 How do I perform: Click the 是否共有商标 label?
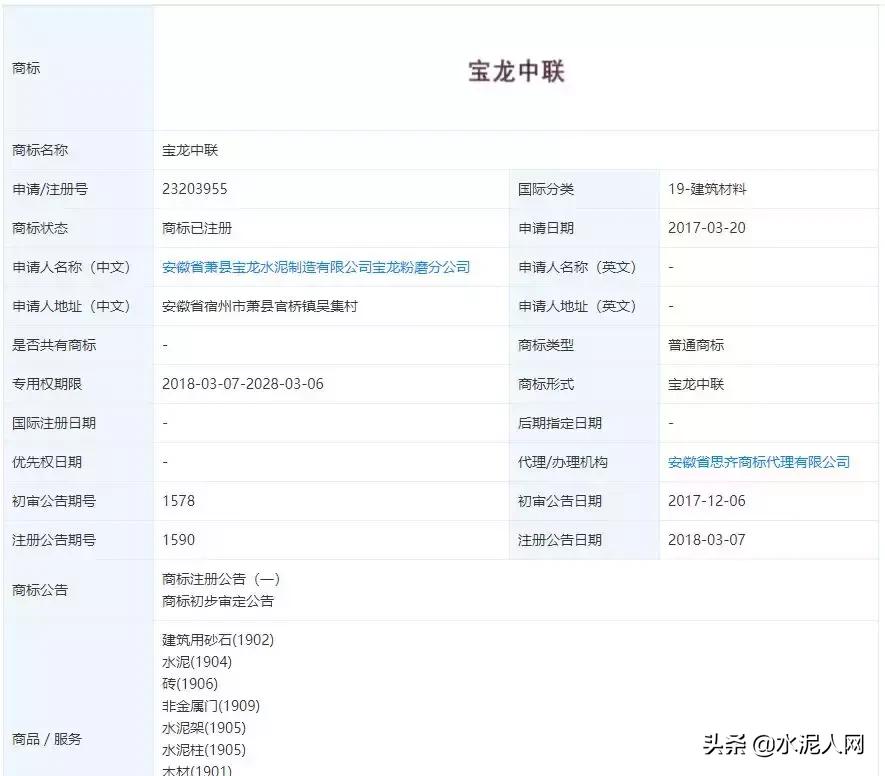(54, 345)
